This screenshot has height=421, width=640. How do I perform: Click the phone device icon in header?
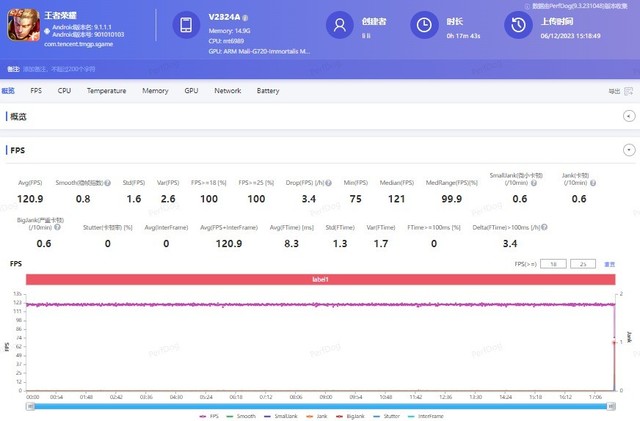tap(185, 27)
